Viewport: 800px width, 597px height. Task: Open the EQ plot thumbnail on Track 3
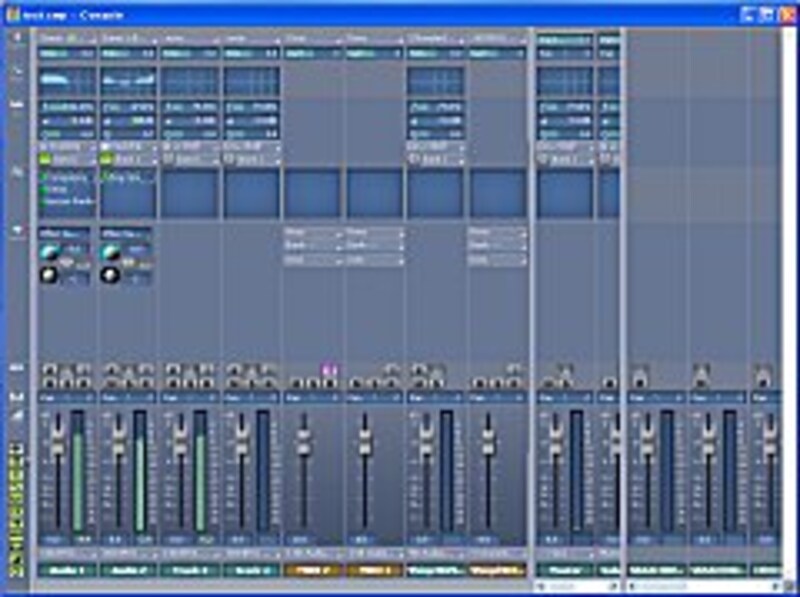pos(190,81)
